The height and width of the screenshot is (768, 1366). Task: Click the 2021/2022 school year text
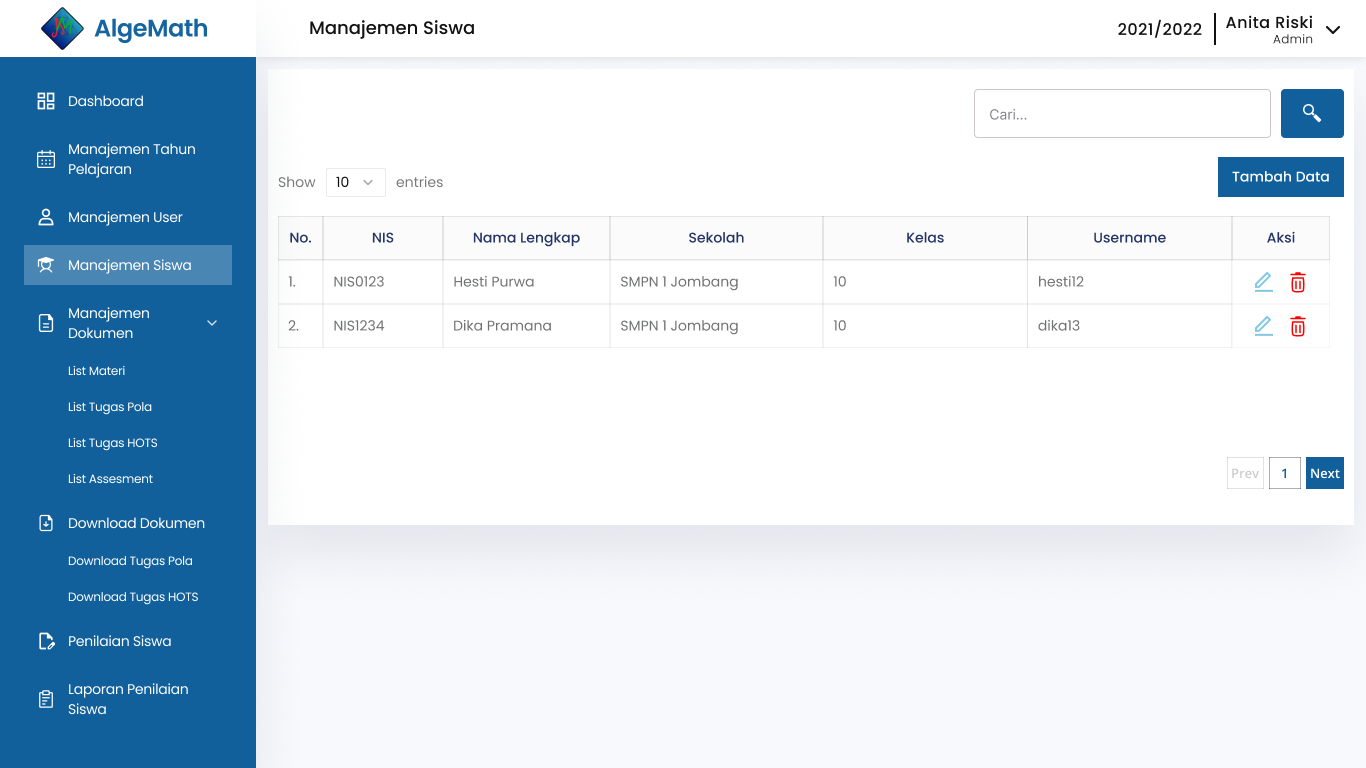[1160, 29]
